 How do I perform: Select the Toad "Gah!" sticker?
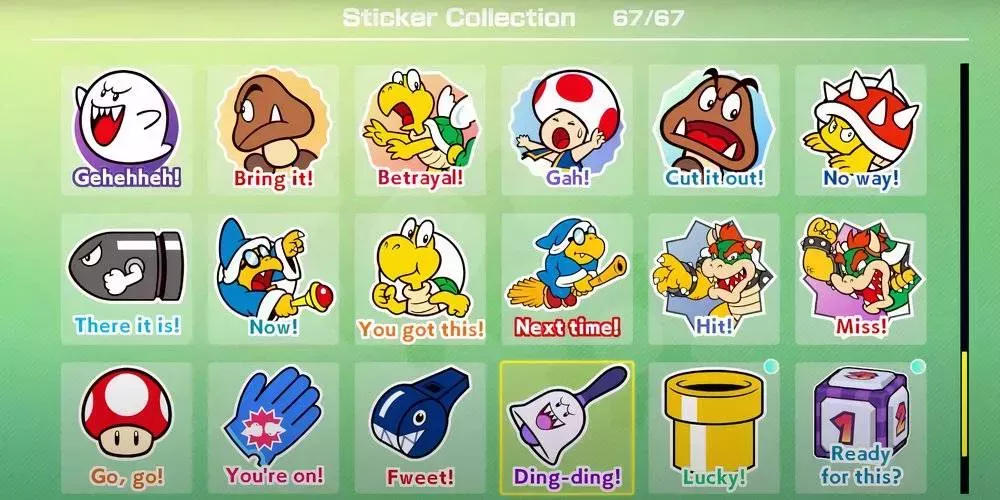click(567, 130)
